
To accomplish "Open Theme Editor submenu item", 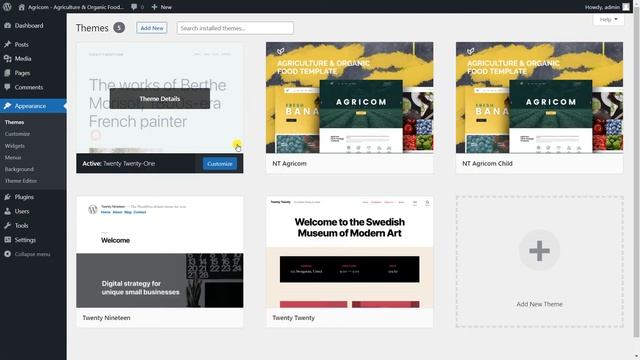I will 21,181.
